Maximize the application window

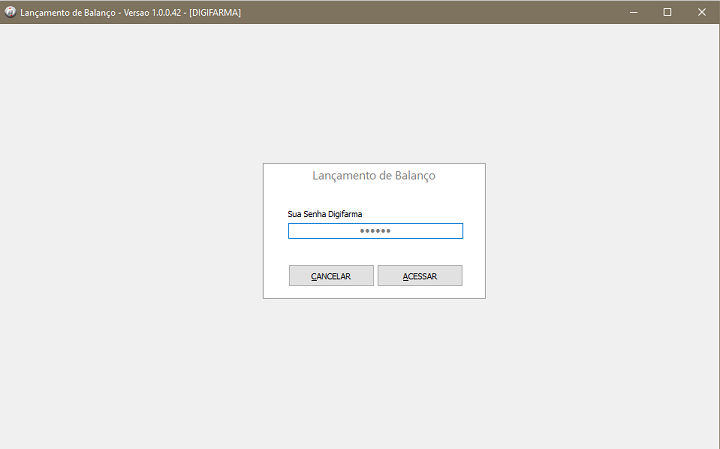coord(667,12)
